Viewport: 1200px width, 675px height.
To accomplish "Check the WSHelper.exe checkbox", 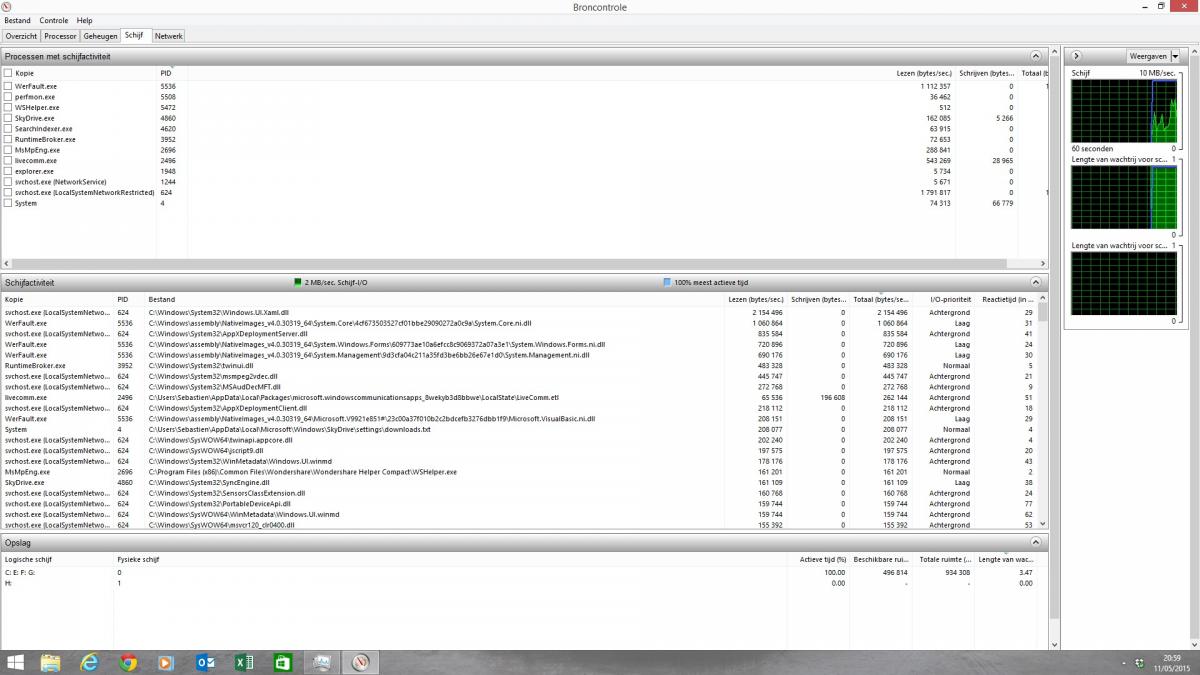I will [x=8, y=108].
